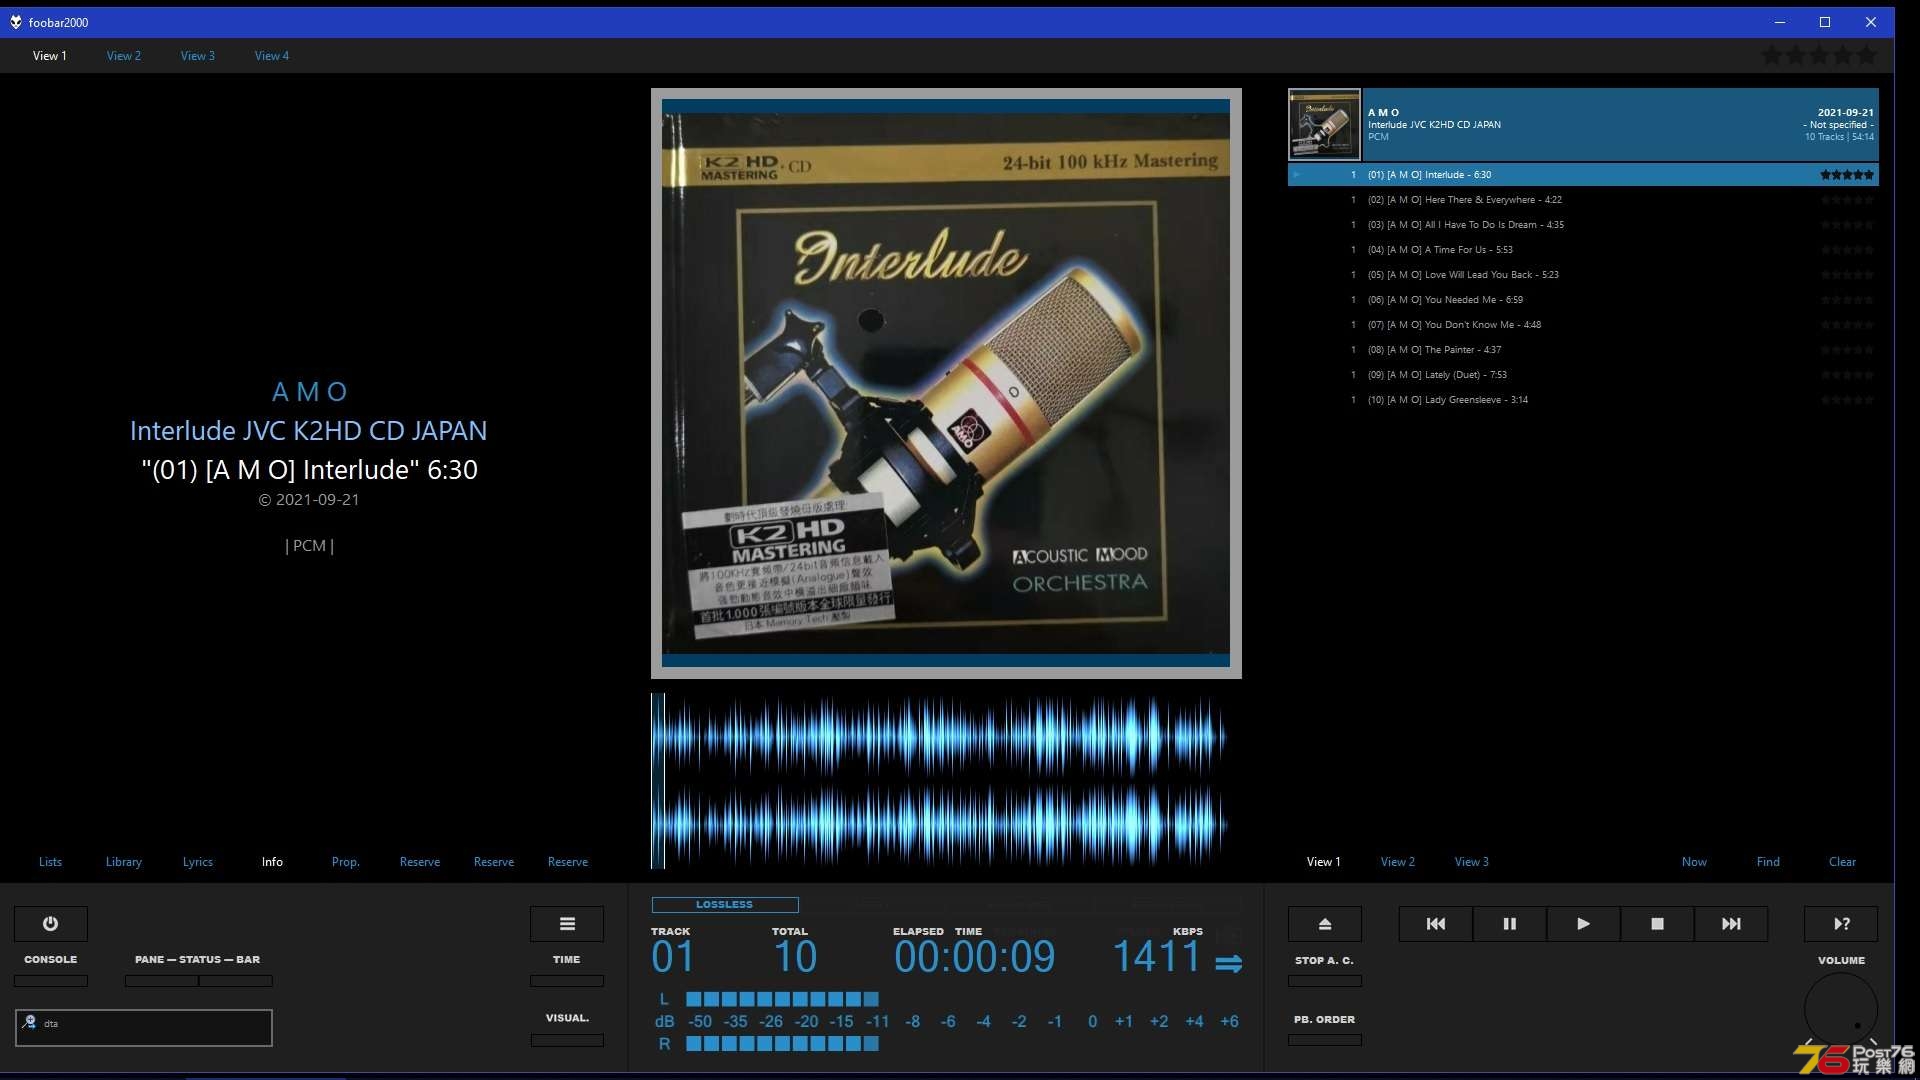The image size is (1920, 1080).
Task: Switch to the top View 1 tab
Action: [50, 56]
